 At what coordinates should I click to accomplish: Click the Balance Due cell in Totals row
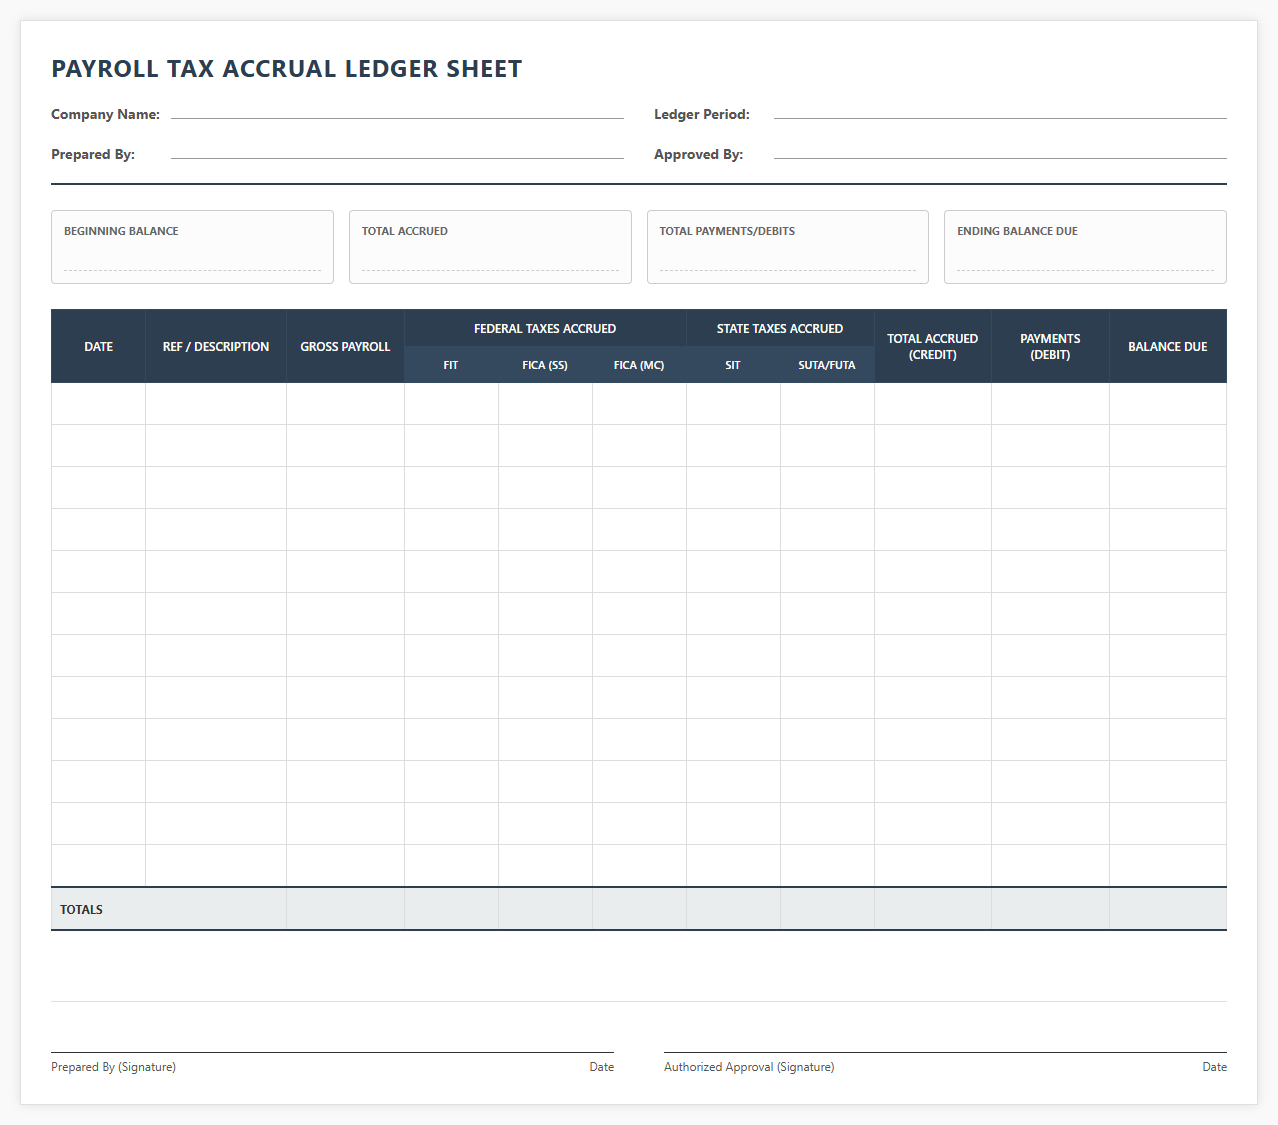click(x=1168, y=909)
